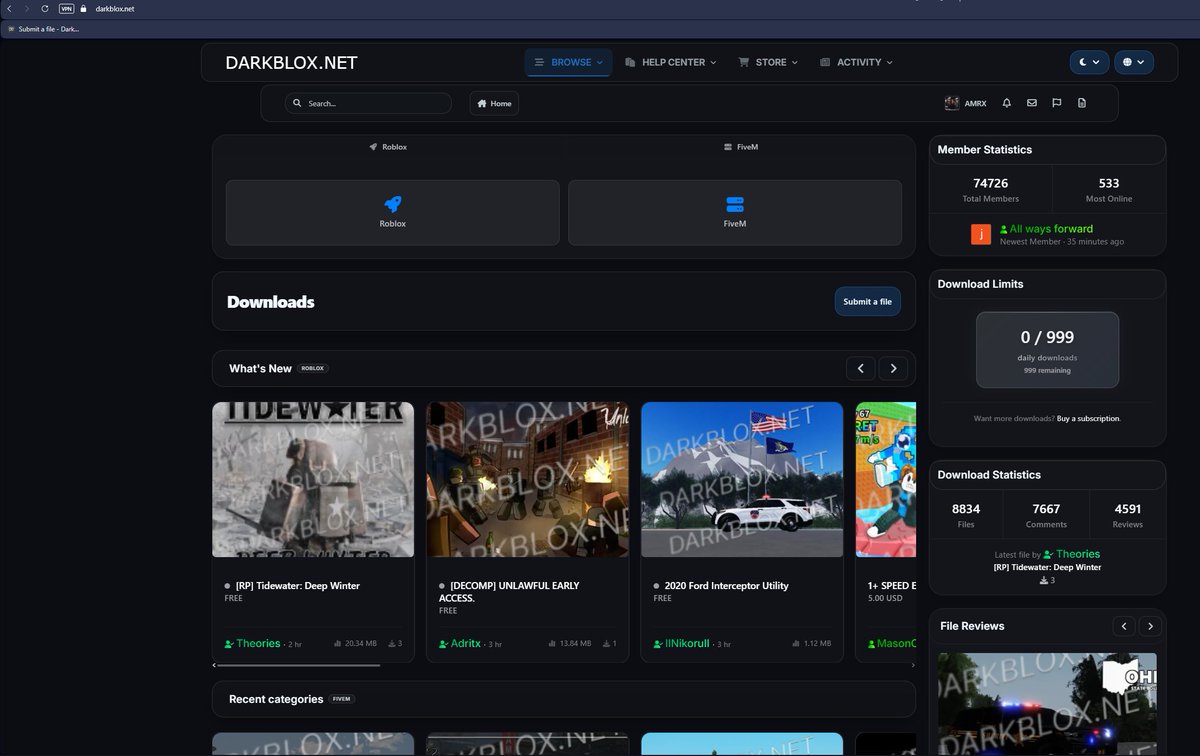Viewport: 1200px width, 756px height.
Task: Click the darkblox.net address bar URL
Action: click(114, 8)
